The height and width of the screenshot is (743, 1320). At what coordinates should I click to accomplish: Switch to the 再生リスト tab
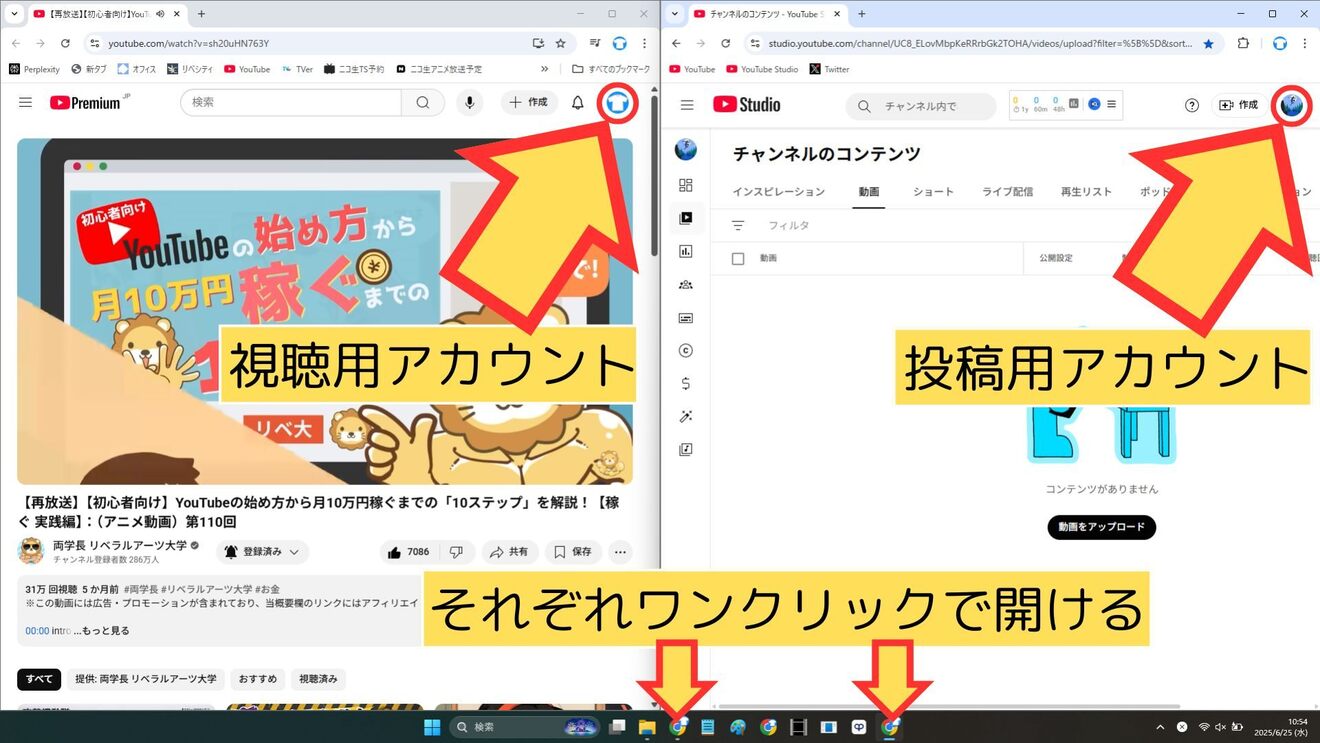[x=1086, y=192]
